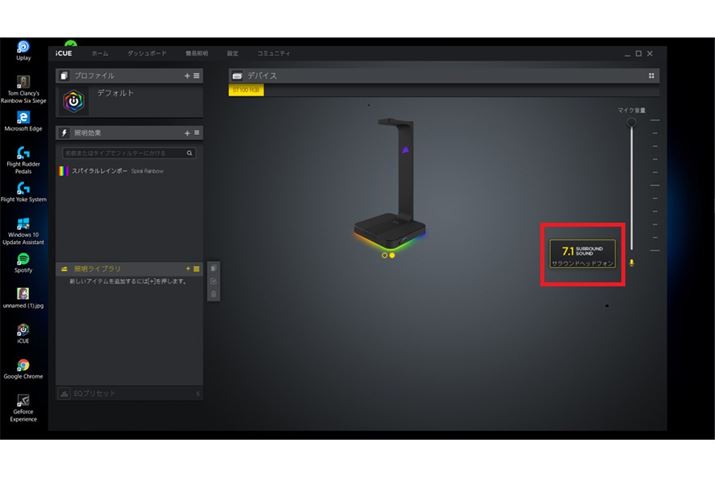715x477 pixels.
Task: Expand the lighting library panel header
Action: click(130, 269)
